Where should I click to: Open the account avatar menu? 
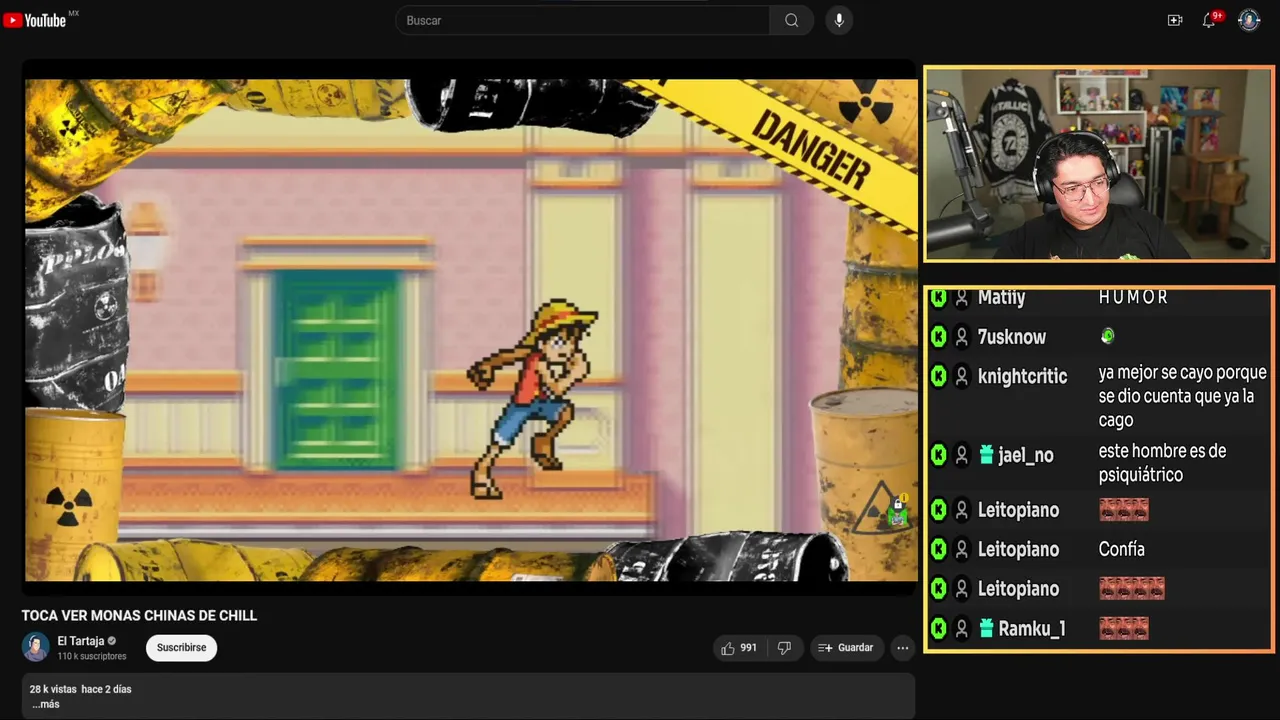pyautogui.click(x=1249, y=20)
